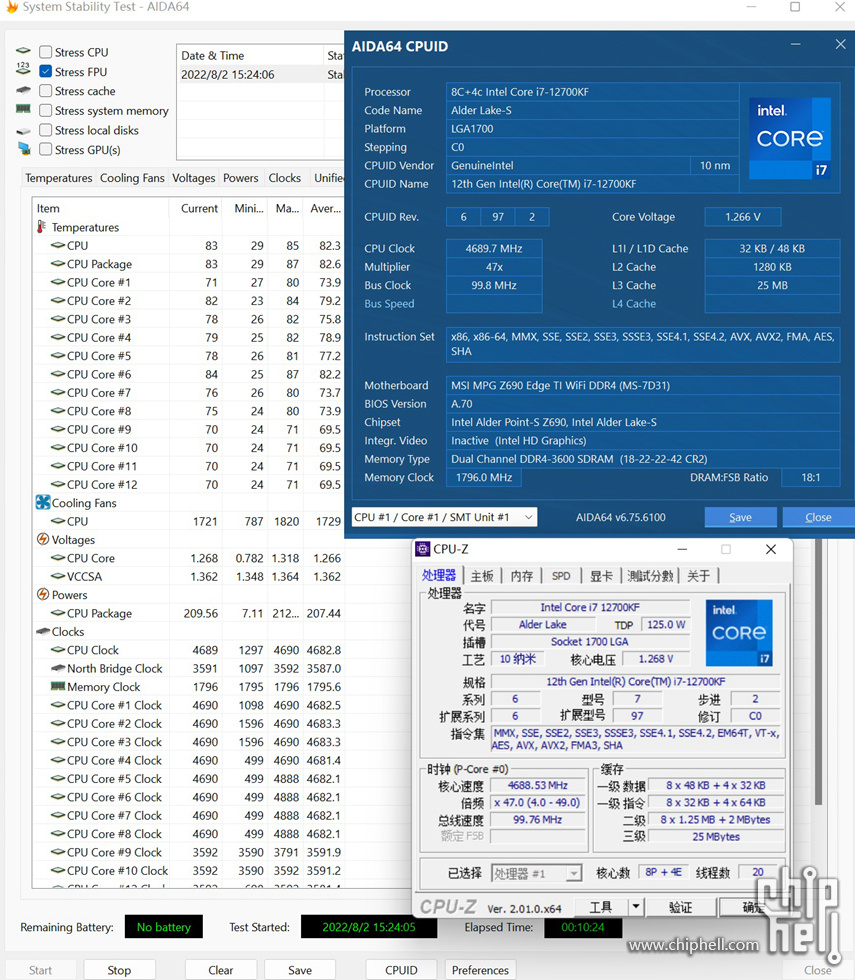
Task: Uncheck the Stress FPU checkbox
Action: 45,71
